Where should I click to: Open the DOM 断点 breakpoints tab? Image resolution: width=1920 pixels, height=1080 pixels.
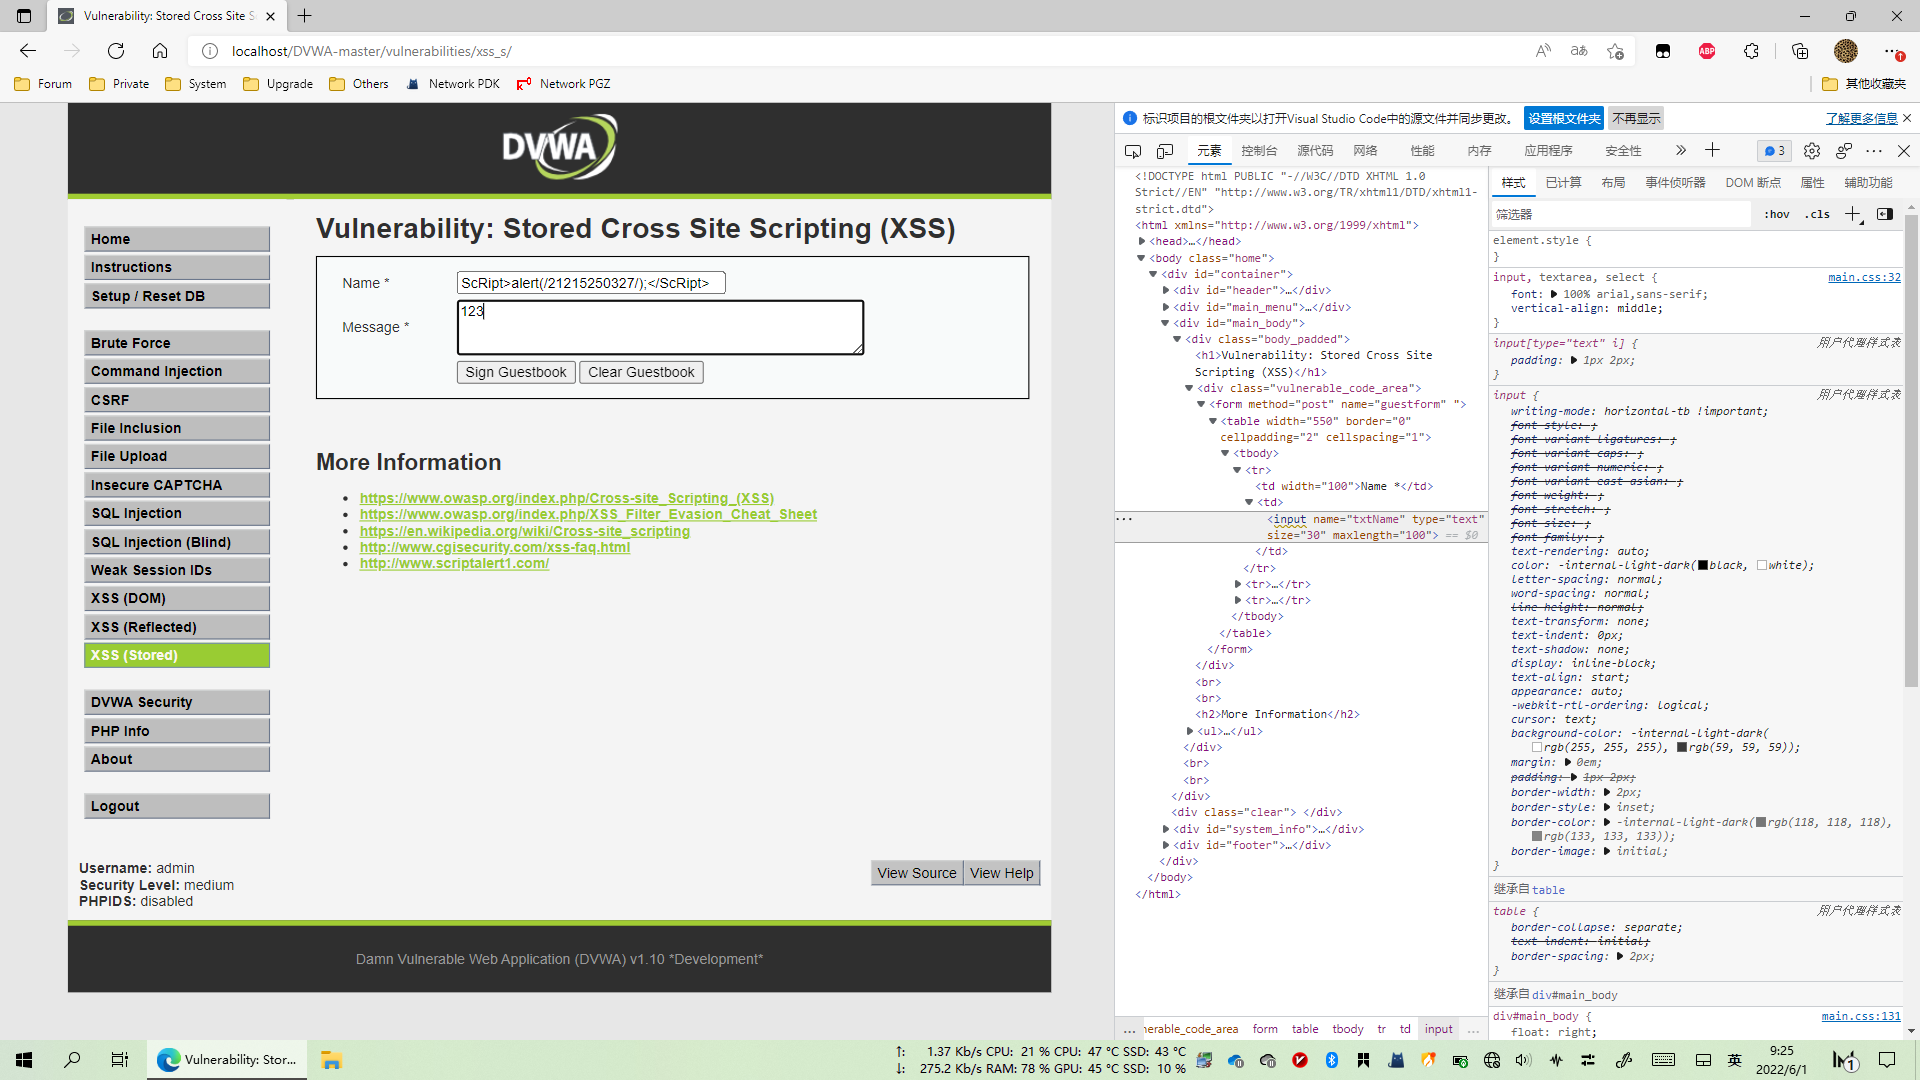click(x=1753, y=183)
